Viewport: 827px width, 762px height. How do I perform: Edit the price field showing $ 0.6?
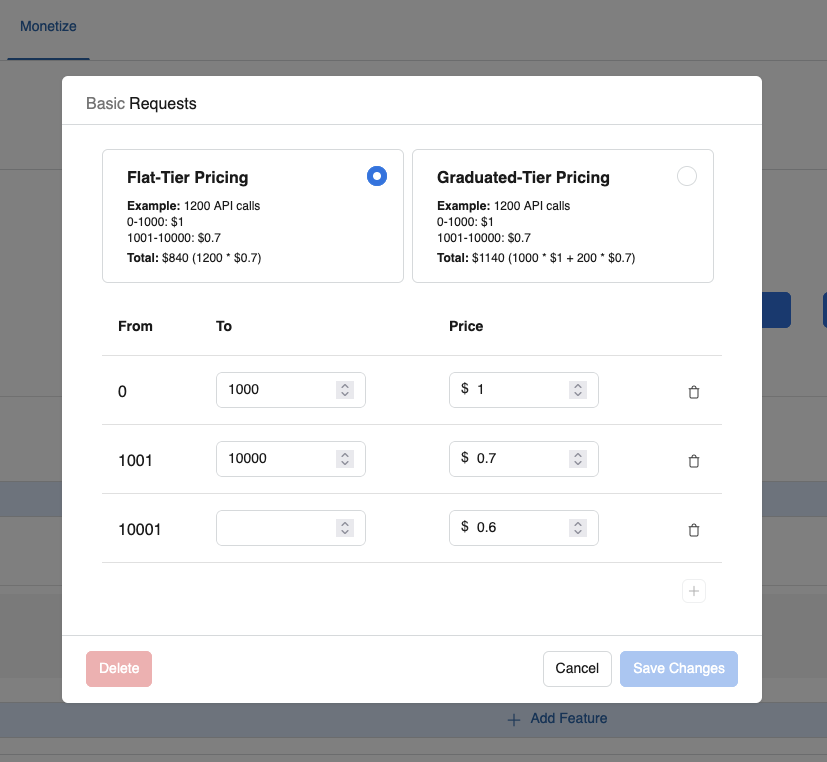point(524,528)
